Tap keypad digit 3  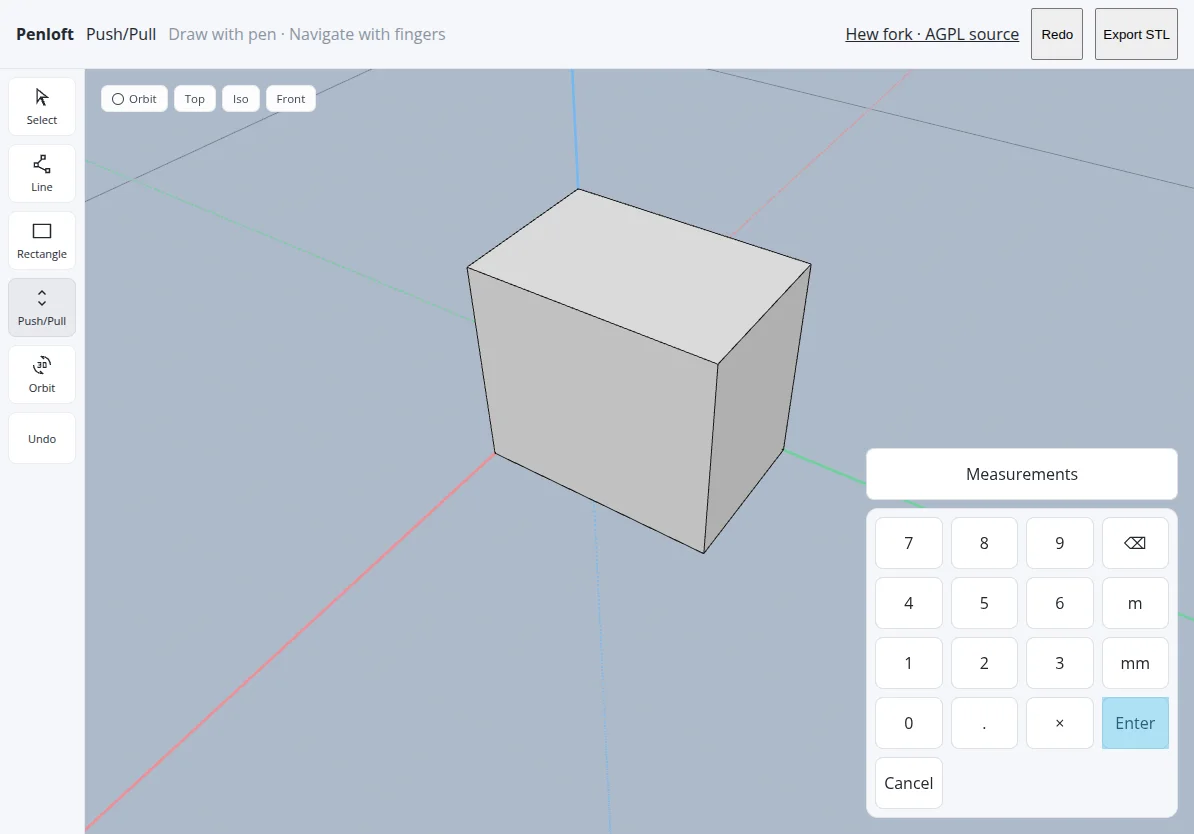pyautogui.click(x=1059, y=663)
